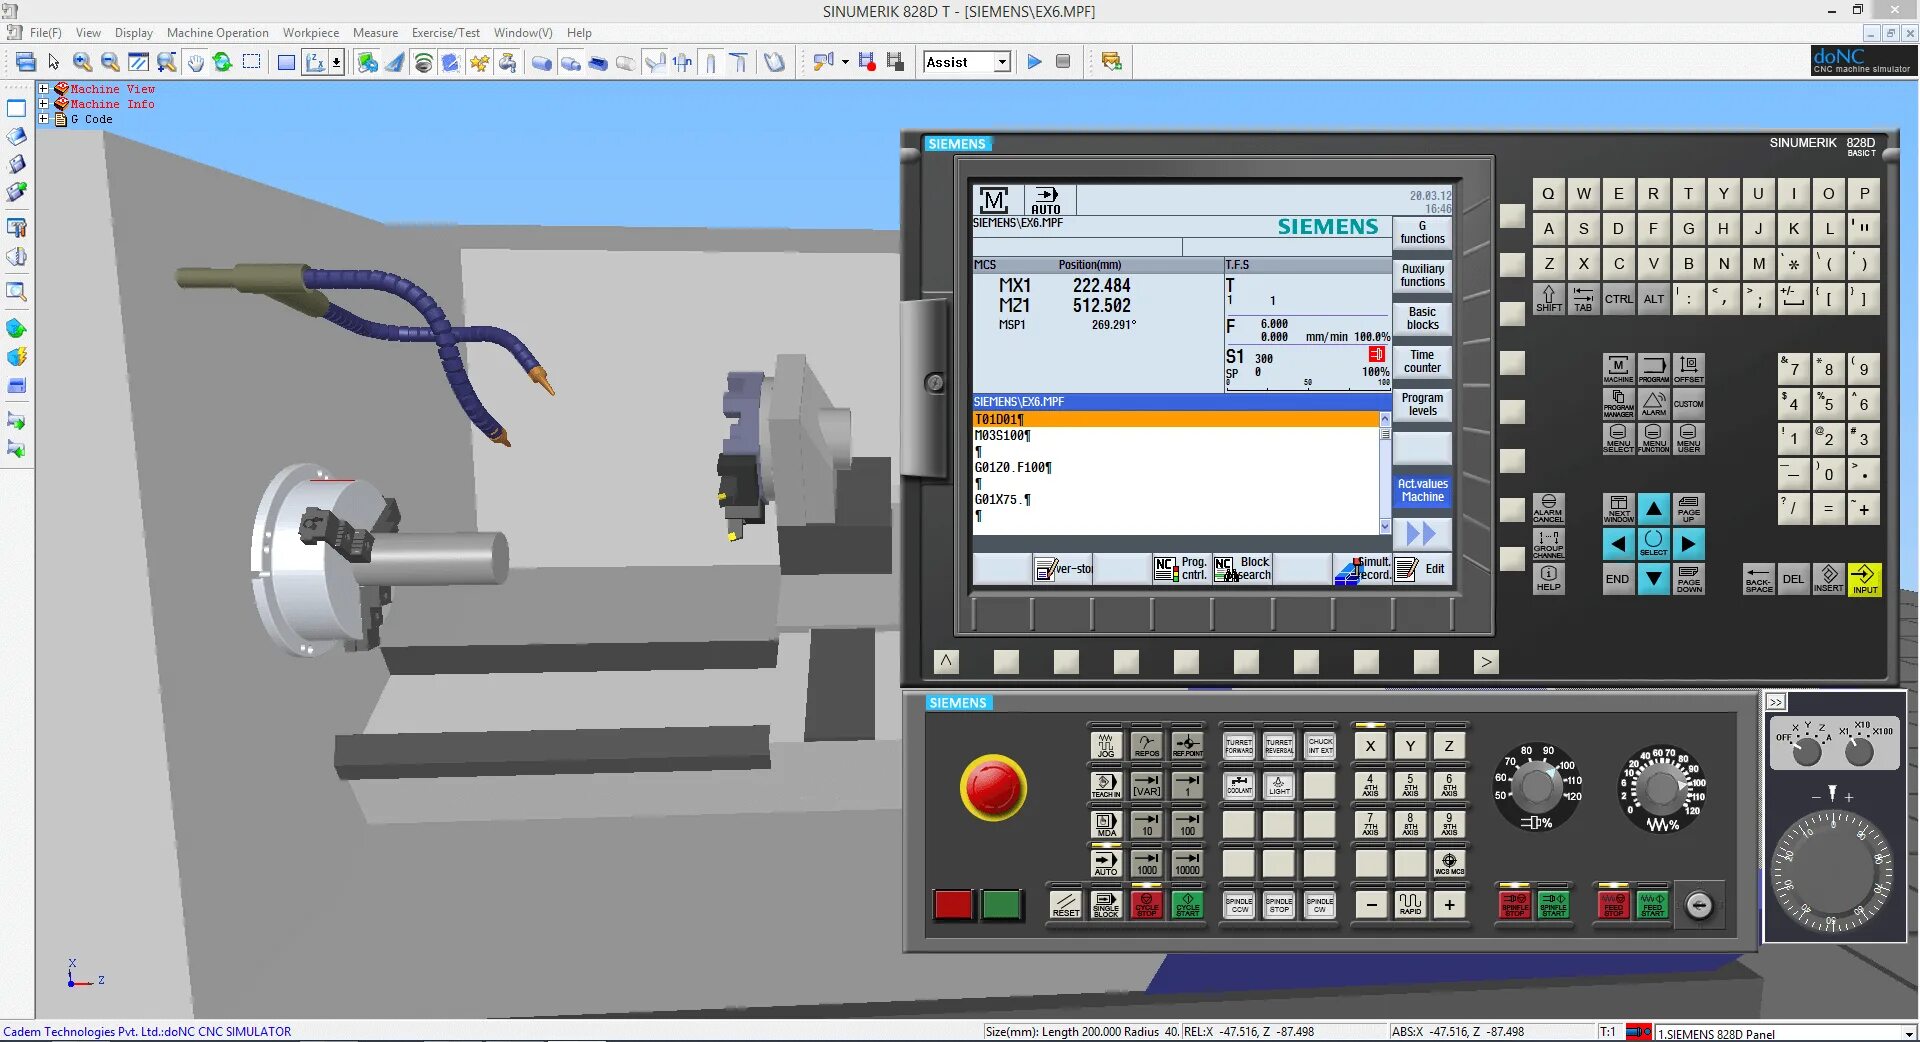Click the Zoom In magnifier toolbar icon

click(82, 62)
